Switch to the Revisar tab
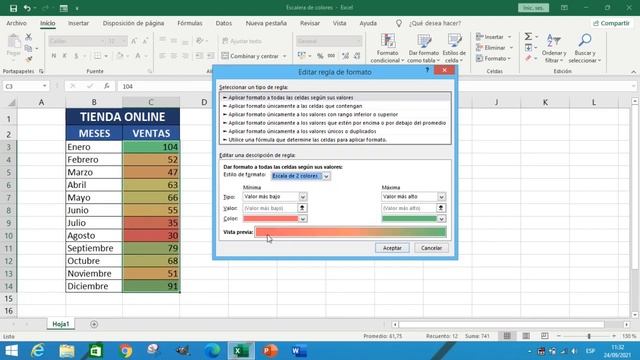The image size is (640, 360). [x=310, y=23]
